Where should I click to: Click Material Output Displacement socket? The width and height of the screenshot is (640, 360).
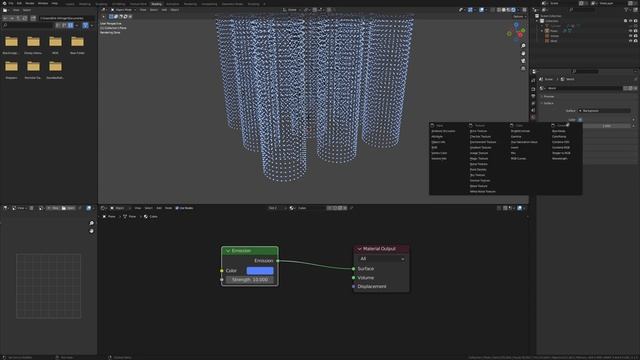(x=353, y=287)
